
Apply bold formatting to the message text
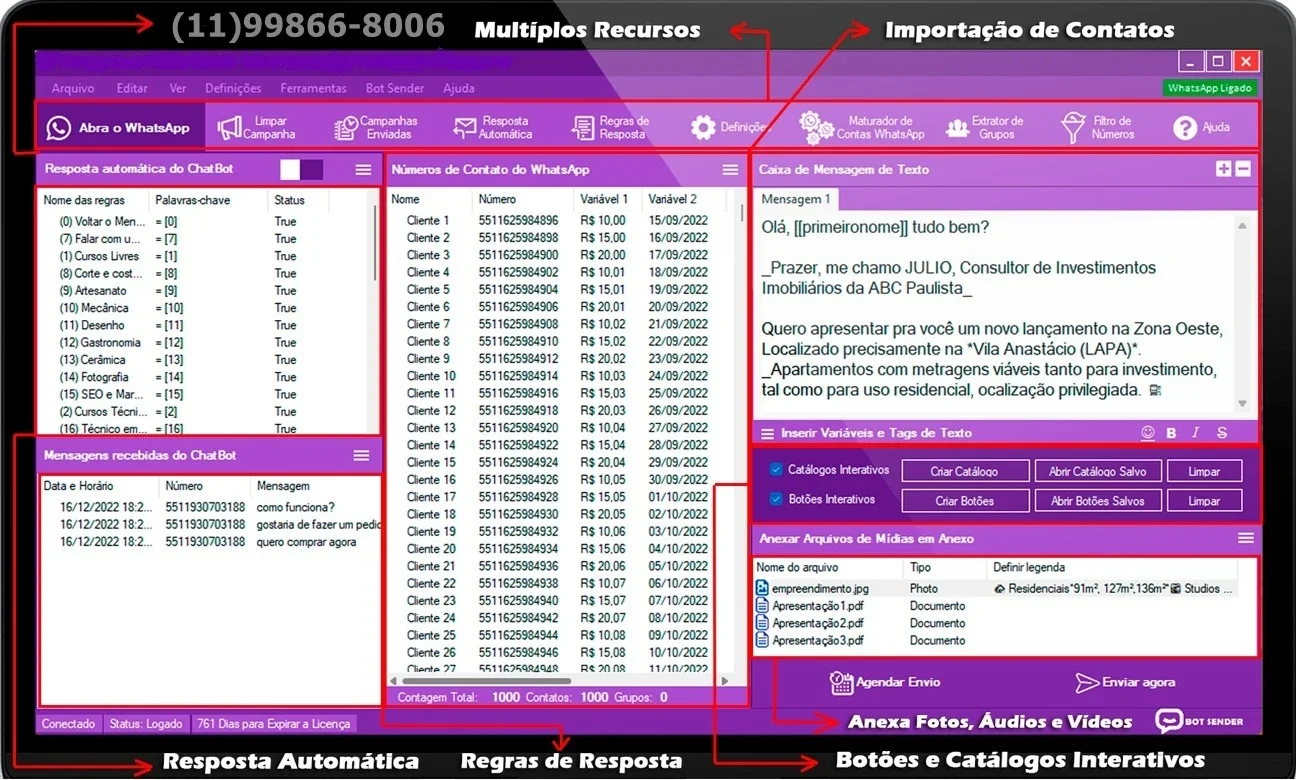click(x=1172, y=433)
